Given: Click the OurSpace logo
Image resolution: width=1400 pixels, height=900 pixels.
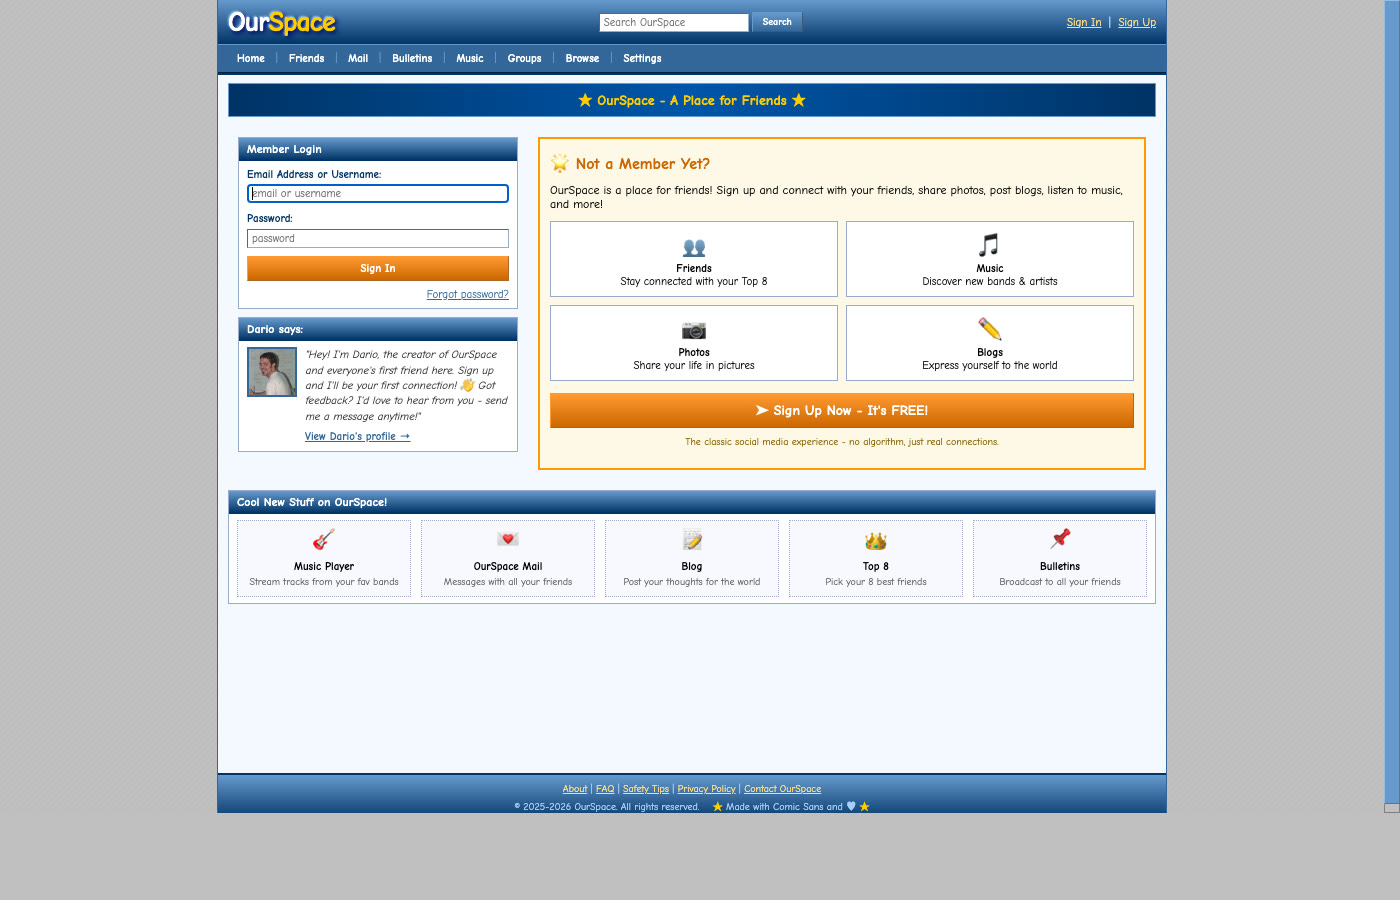Looking at the screenshot, I should (282, 23).
